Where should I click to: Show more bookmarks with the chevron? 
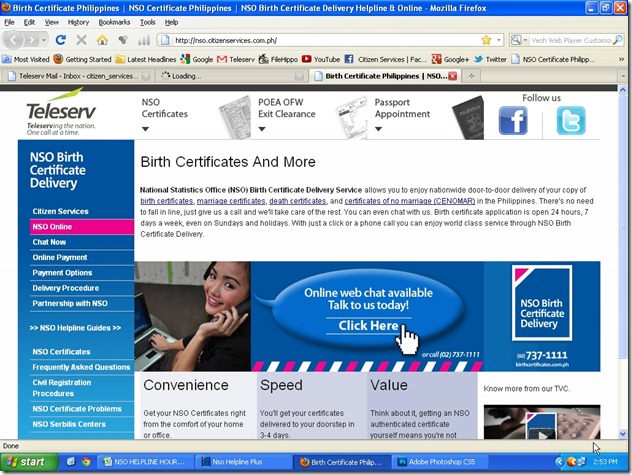[x=622, y=59]
